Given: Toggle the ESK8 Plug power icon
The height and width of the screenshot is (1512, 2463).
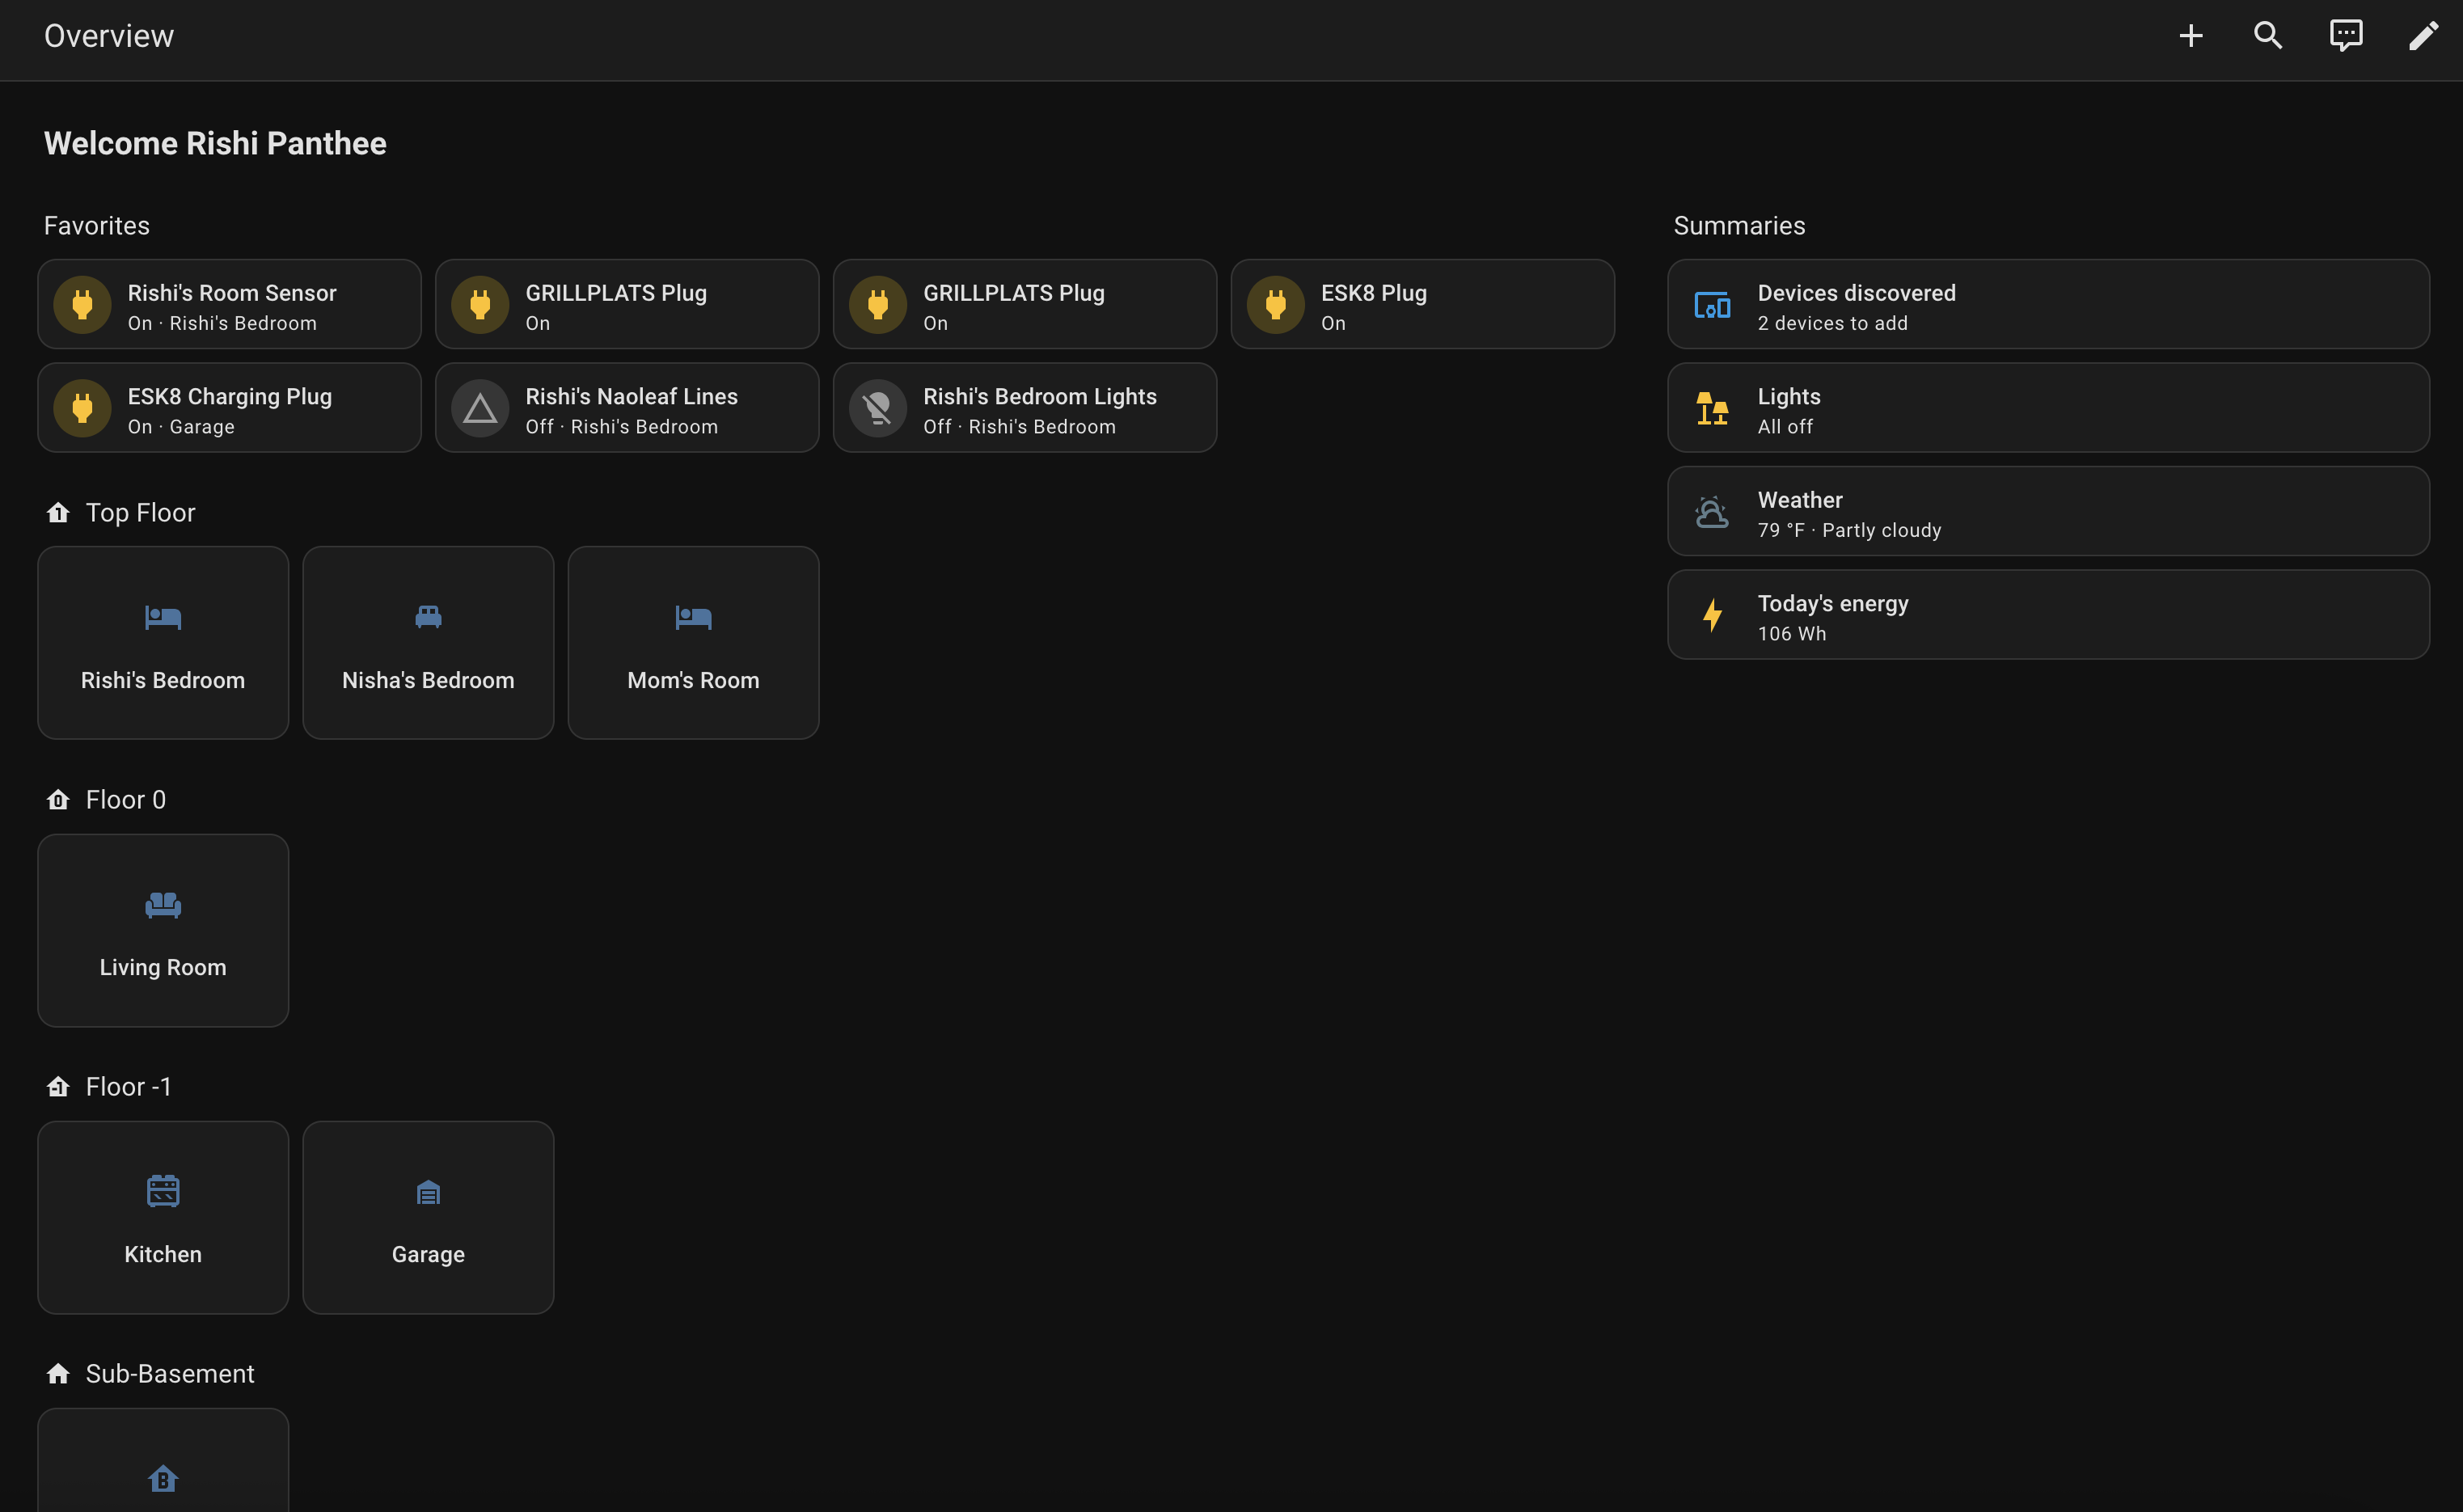Looking at the screenshot, I should tap(1276, 305).
